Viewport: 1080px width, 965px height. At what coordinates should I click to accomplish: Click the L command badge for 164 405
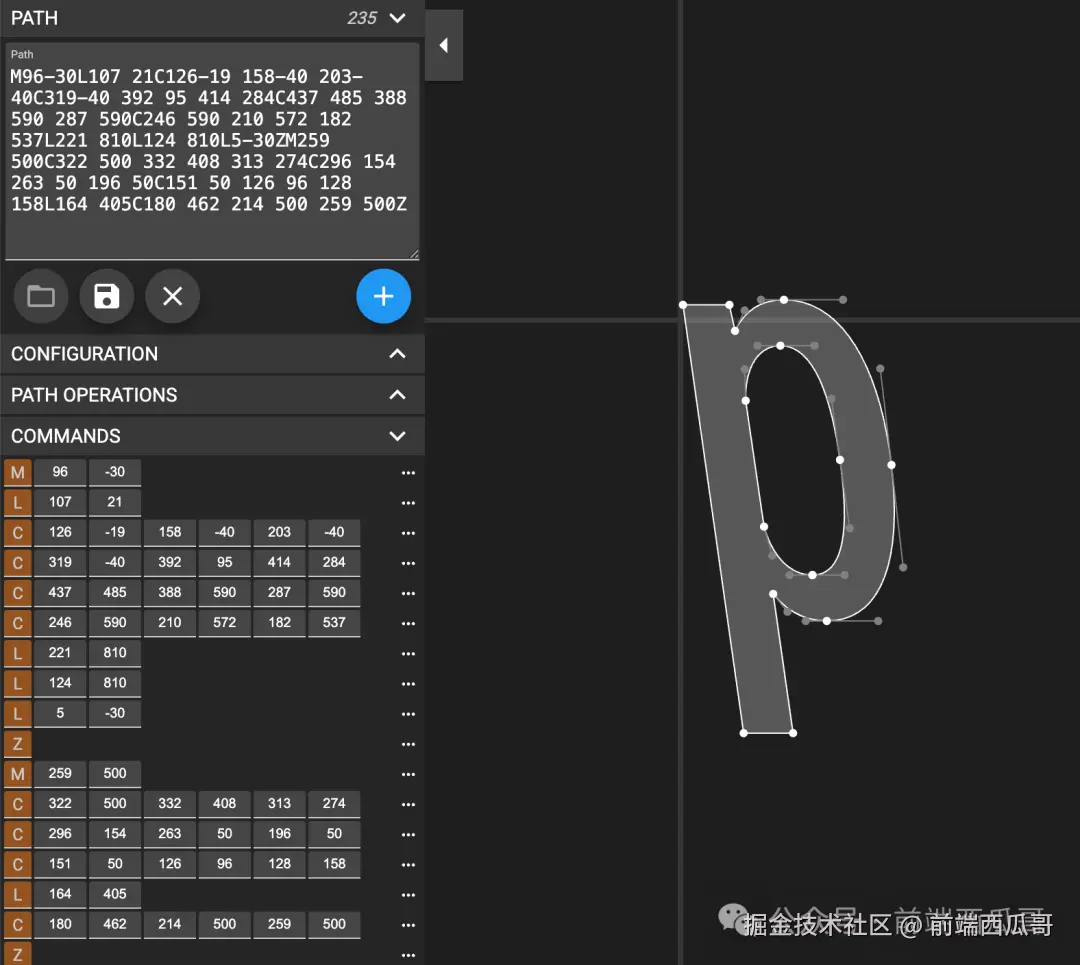point(18,895)
